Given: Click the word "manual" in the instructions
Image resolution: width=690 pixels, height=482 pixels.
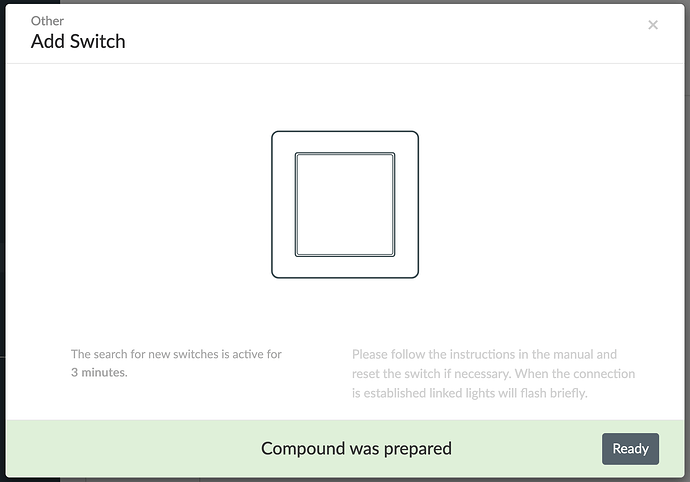Looking at the screenshot, I should 596,354.
